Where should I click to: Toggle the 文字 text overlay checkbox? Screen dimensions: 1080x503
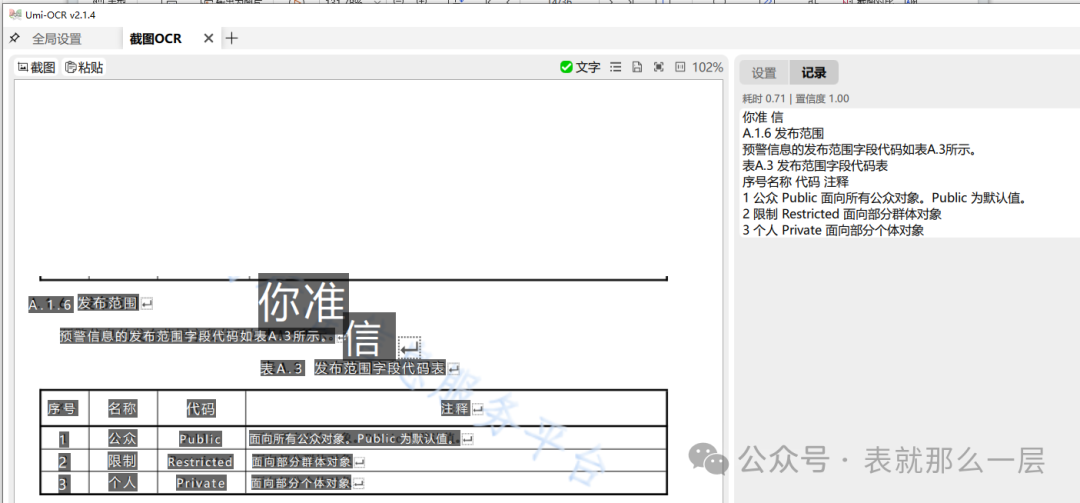[580, 67]
